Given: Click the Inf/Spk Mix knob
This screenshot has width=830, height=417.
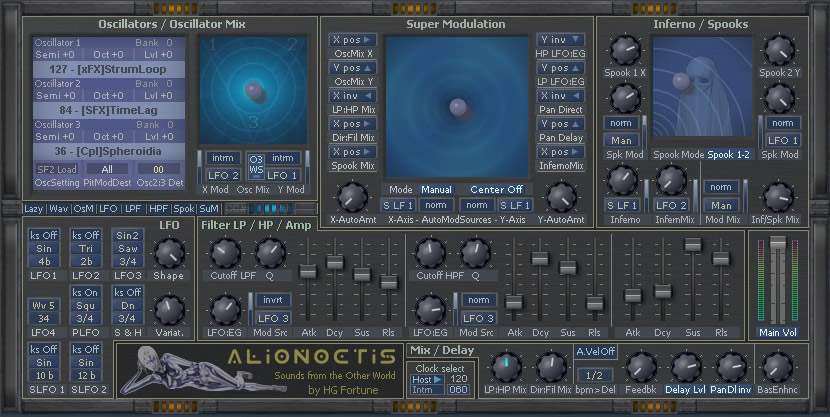Looking at the screenshot, I should pos(778,197).
